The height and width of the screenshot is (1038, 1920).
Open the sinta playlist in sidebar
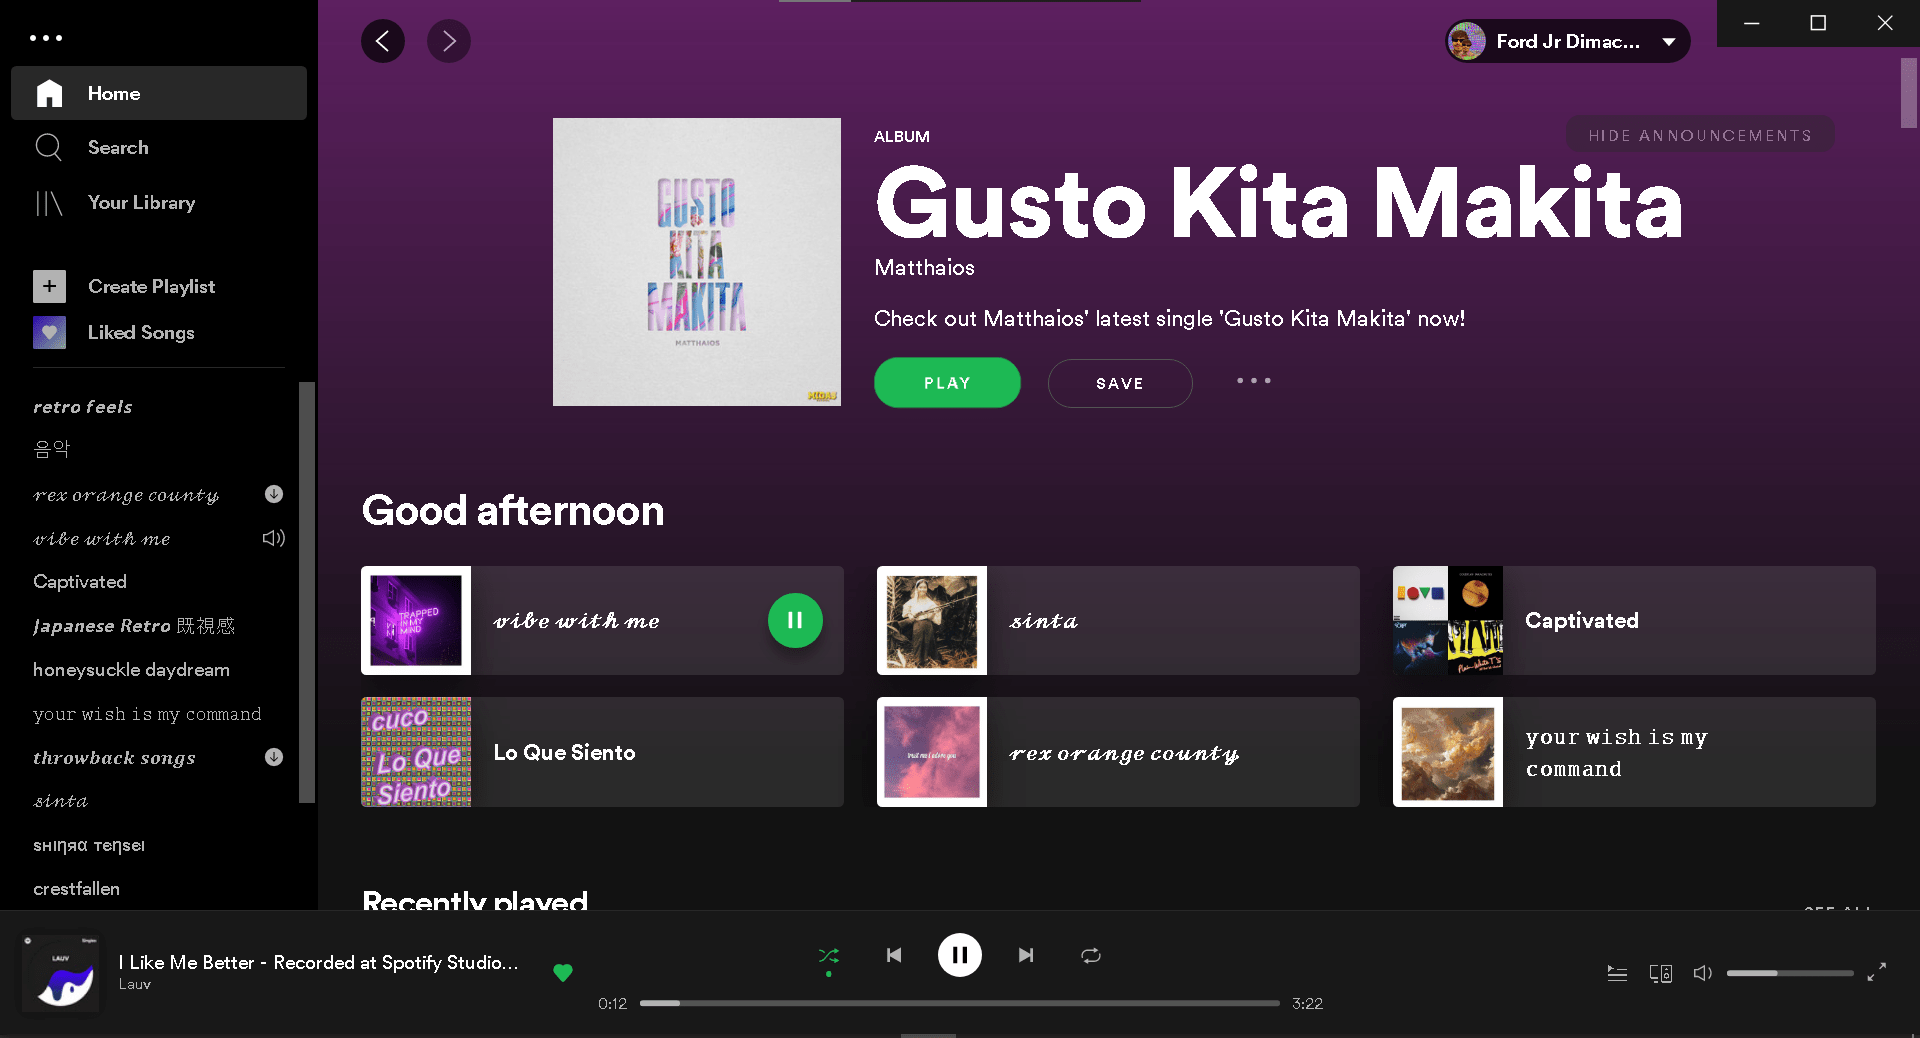click(60, 801)
